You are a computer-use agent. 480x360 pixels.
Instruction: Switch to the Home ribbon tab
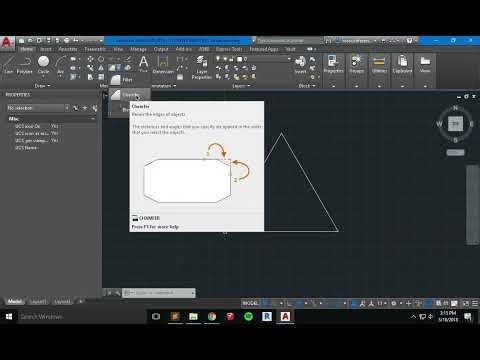click(26, 49)
